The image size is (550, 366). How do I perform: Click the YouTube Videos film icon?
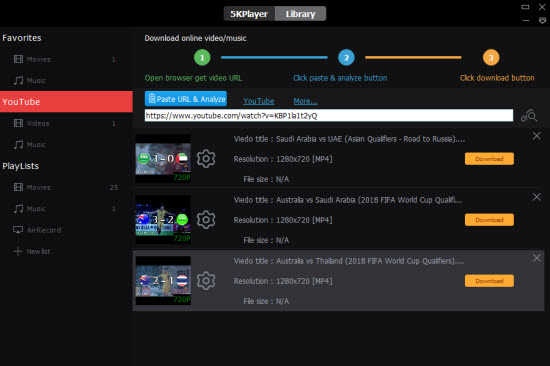(18, 123)
